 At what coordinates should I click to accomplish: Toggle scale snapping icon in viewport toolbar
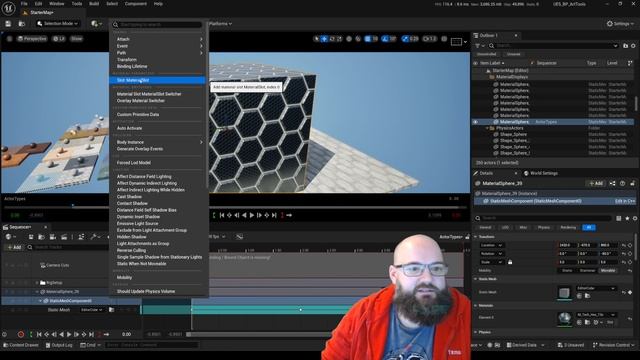405,39
